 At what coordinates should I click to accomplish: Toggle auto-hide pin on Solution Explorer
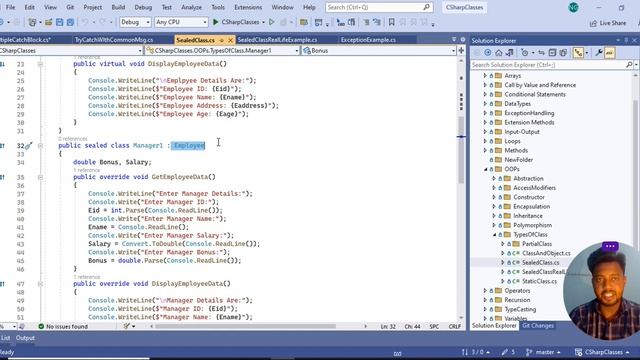(x=626, y=40)
